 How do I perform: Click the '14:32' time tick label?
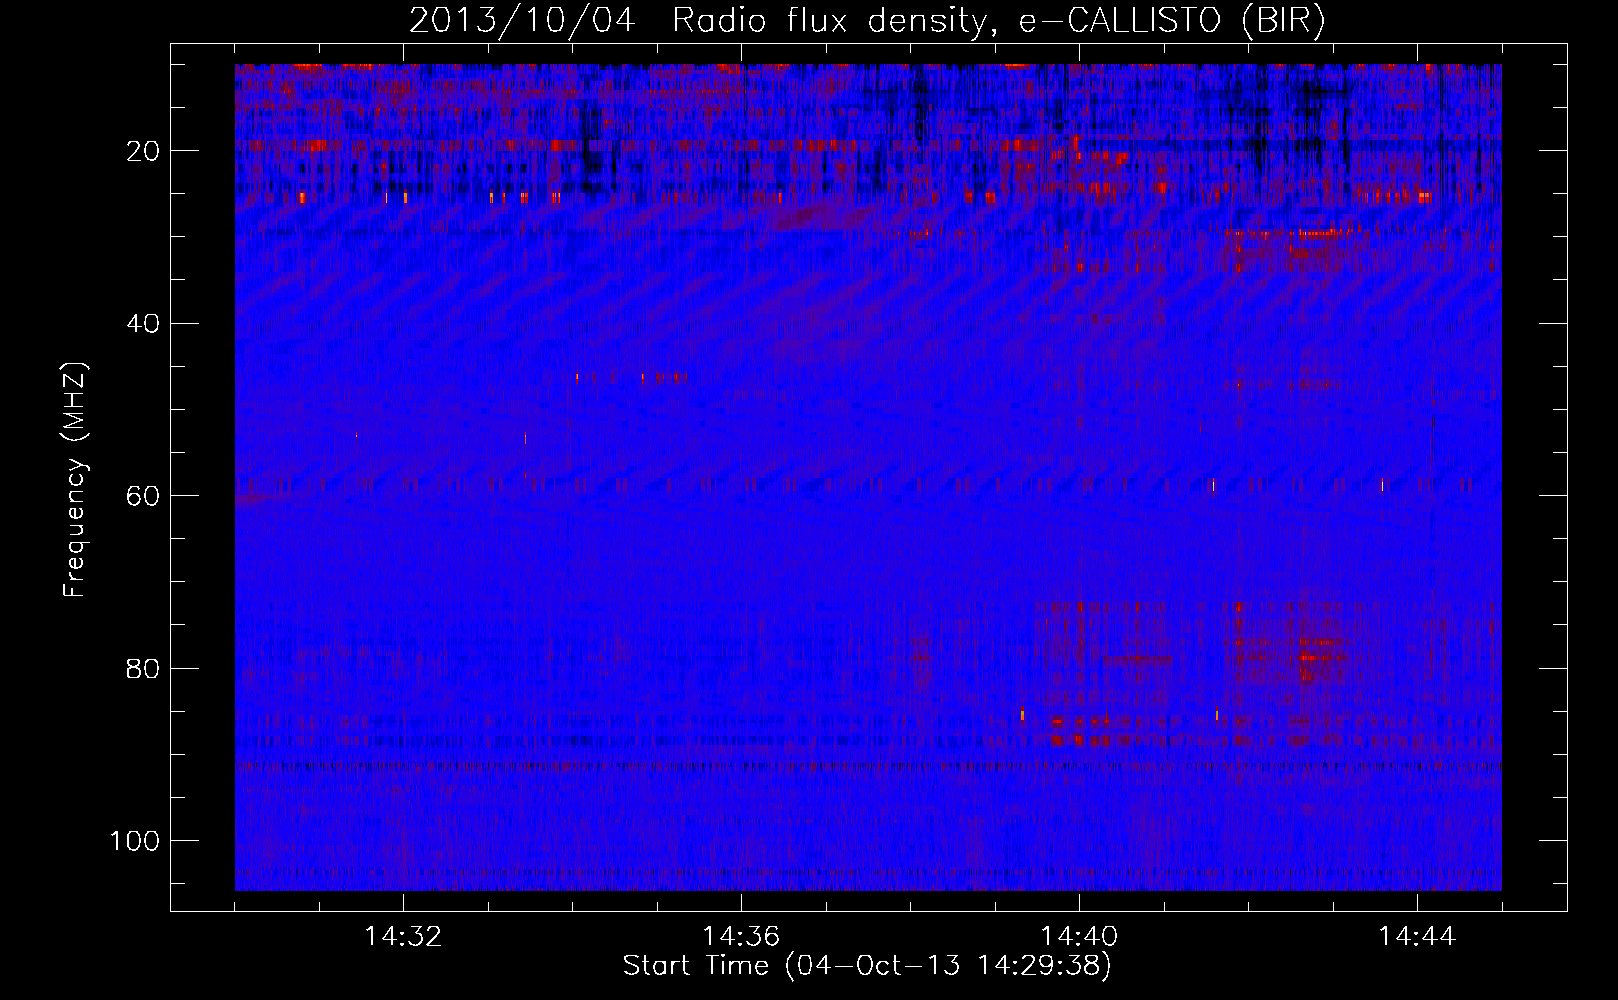(x=403, y=937)
